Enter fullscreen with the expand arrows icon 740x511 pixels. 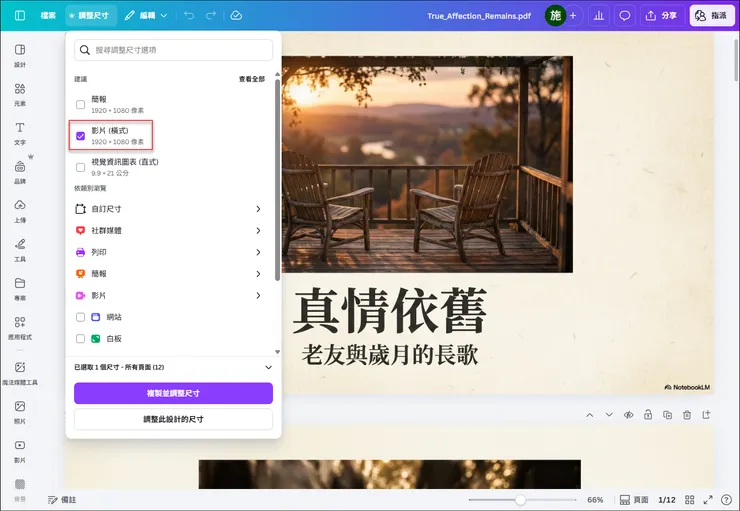[x=708, y=500]
